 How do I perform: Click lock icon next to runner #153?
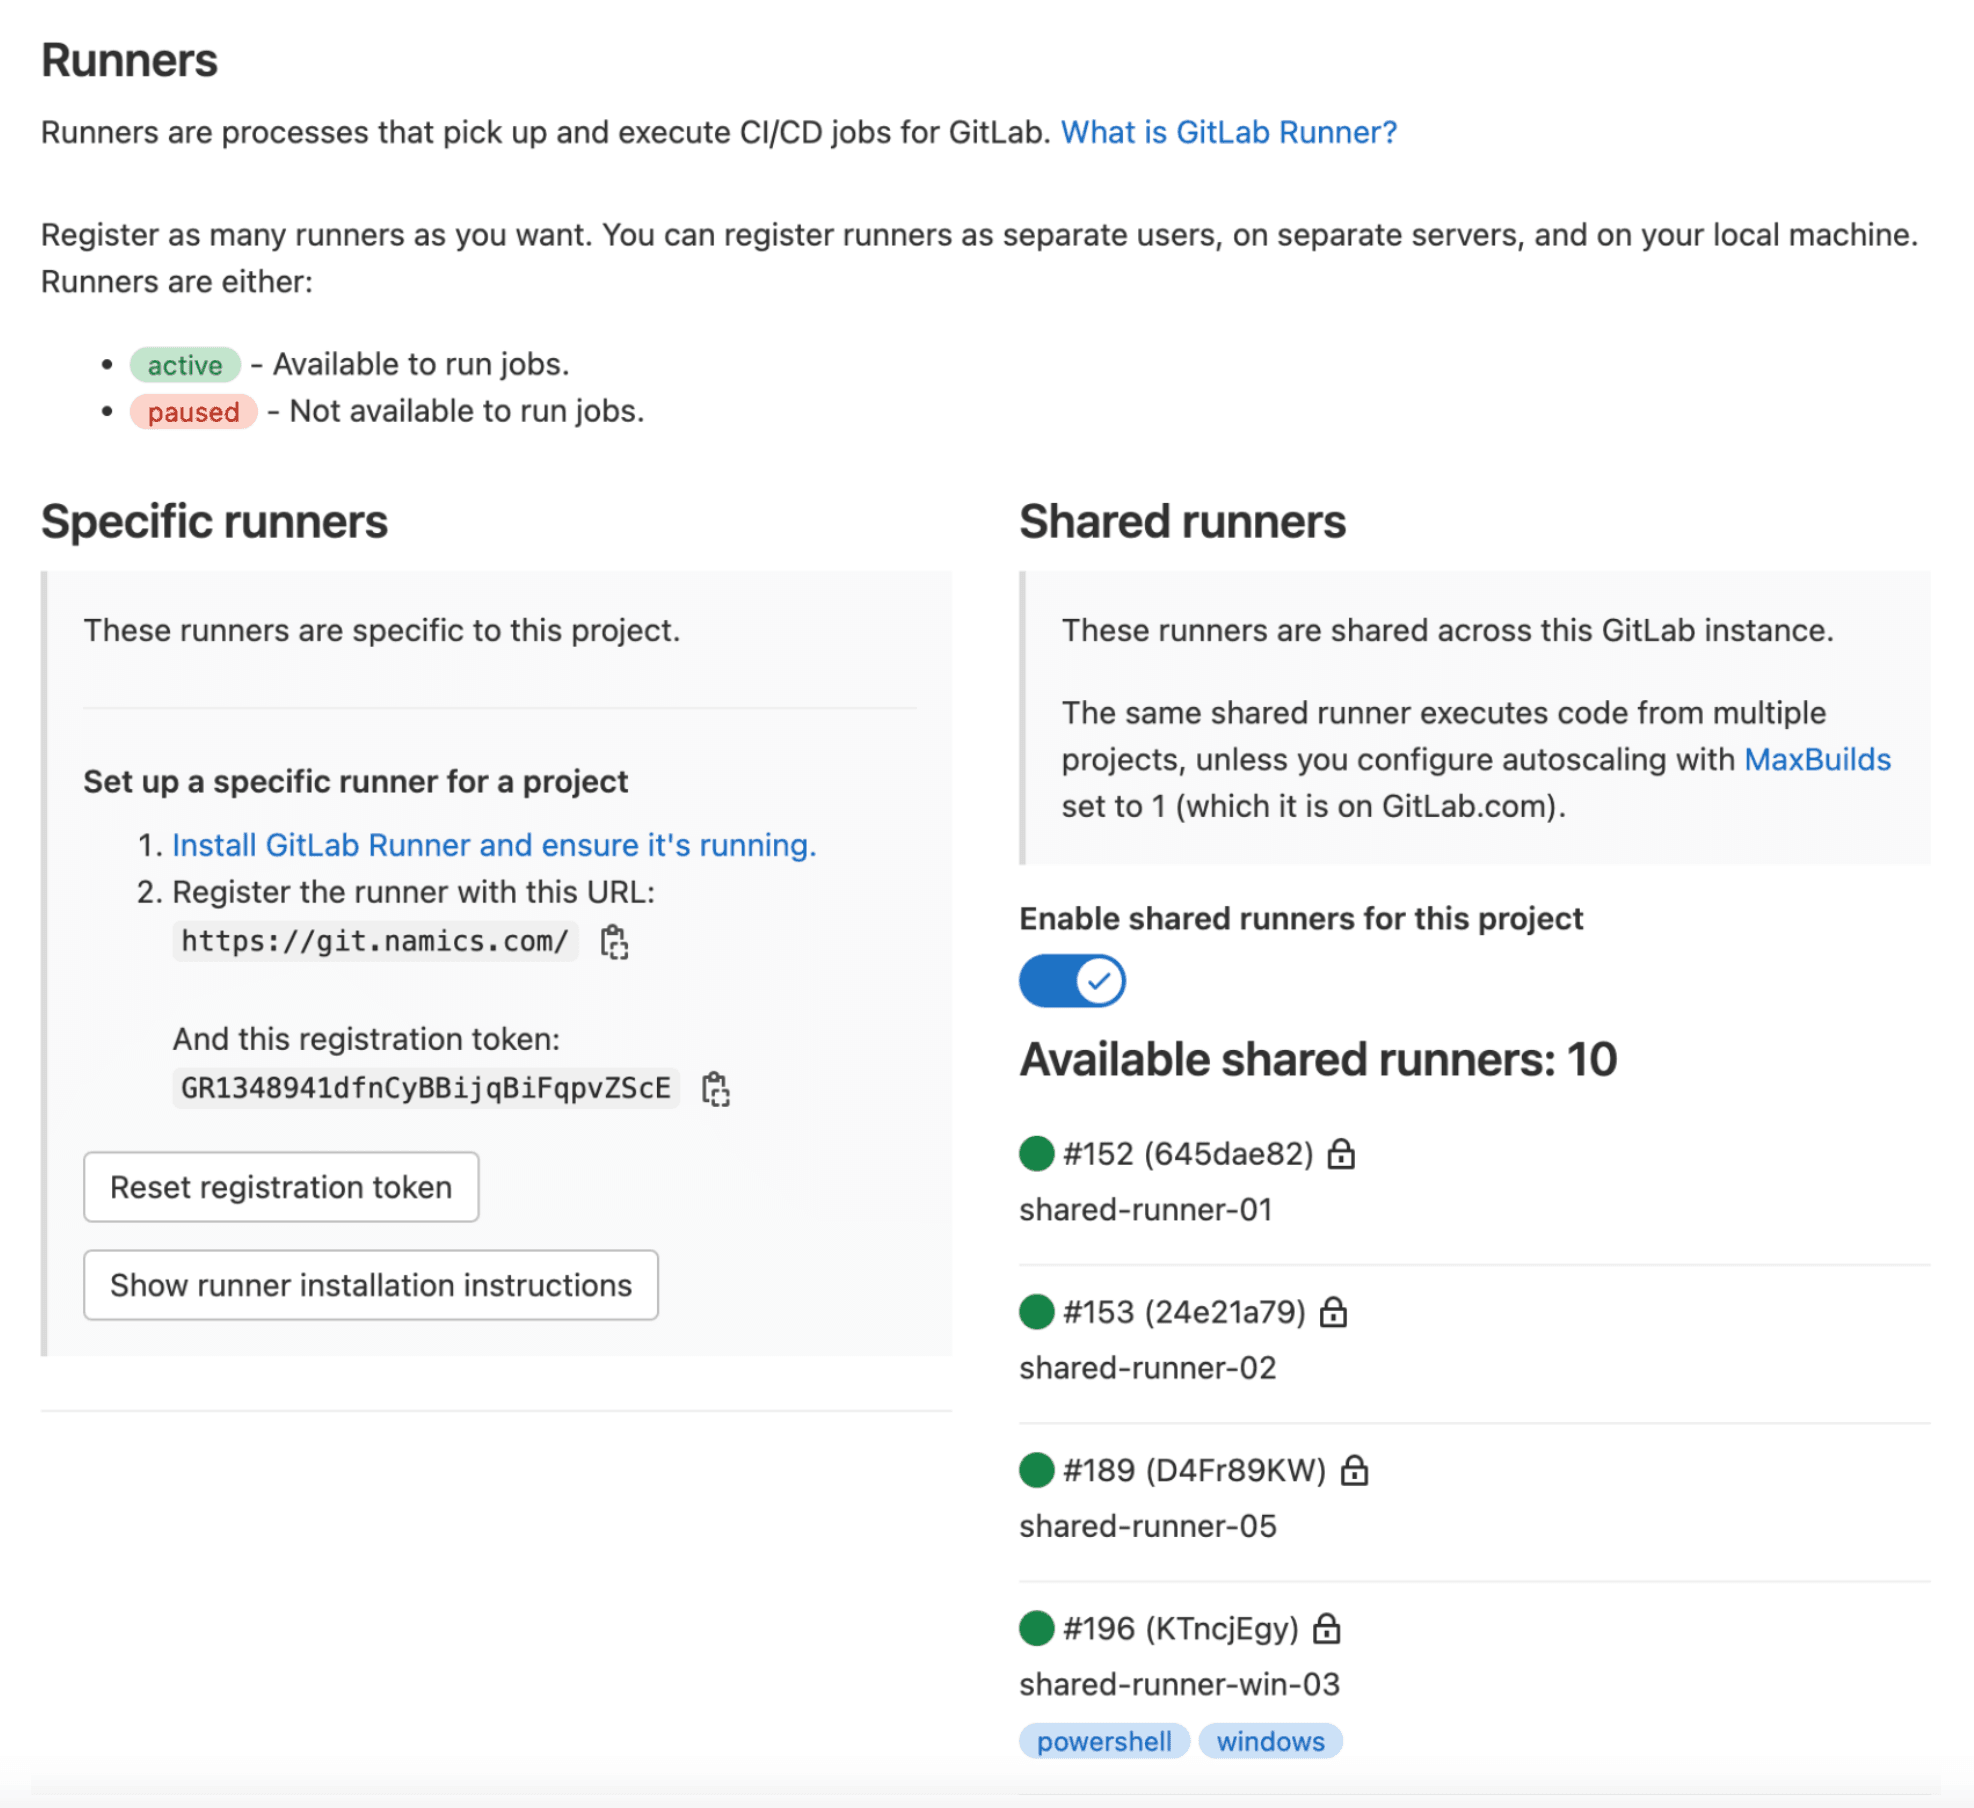(x=1333, y=1312)
